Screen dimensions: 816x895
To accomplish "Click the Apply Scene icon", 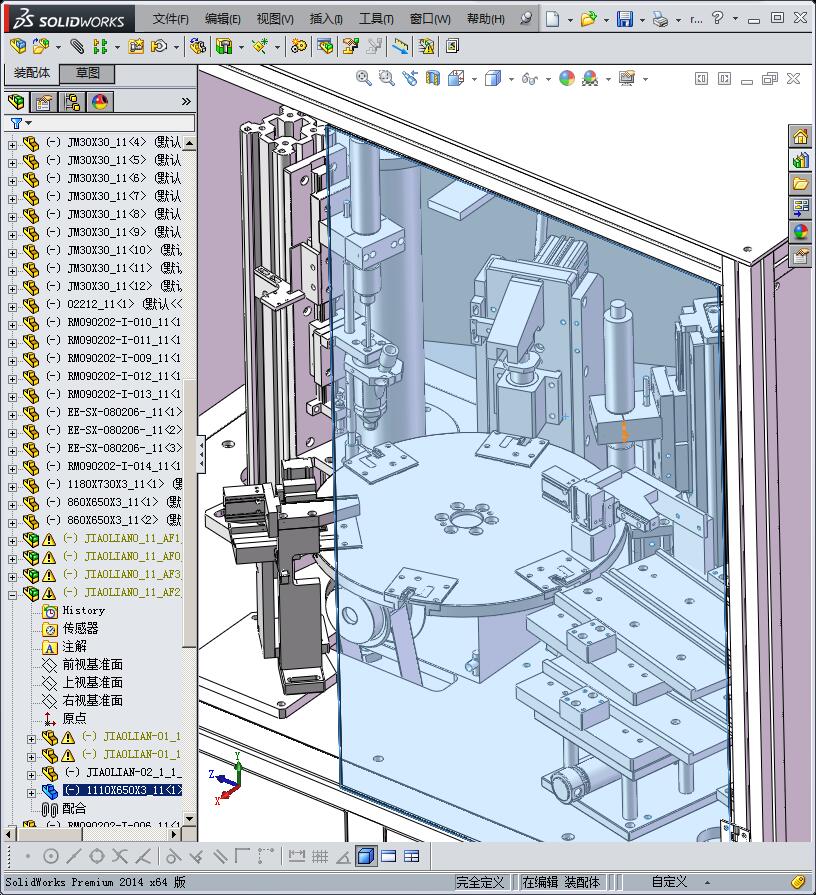I will point(590,78).
